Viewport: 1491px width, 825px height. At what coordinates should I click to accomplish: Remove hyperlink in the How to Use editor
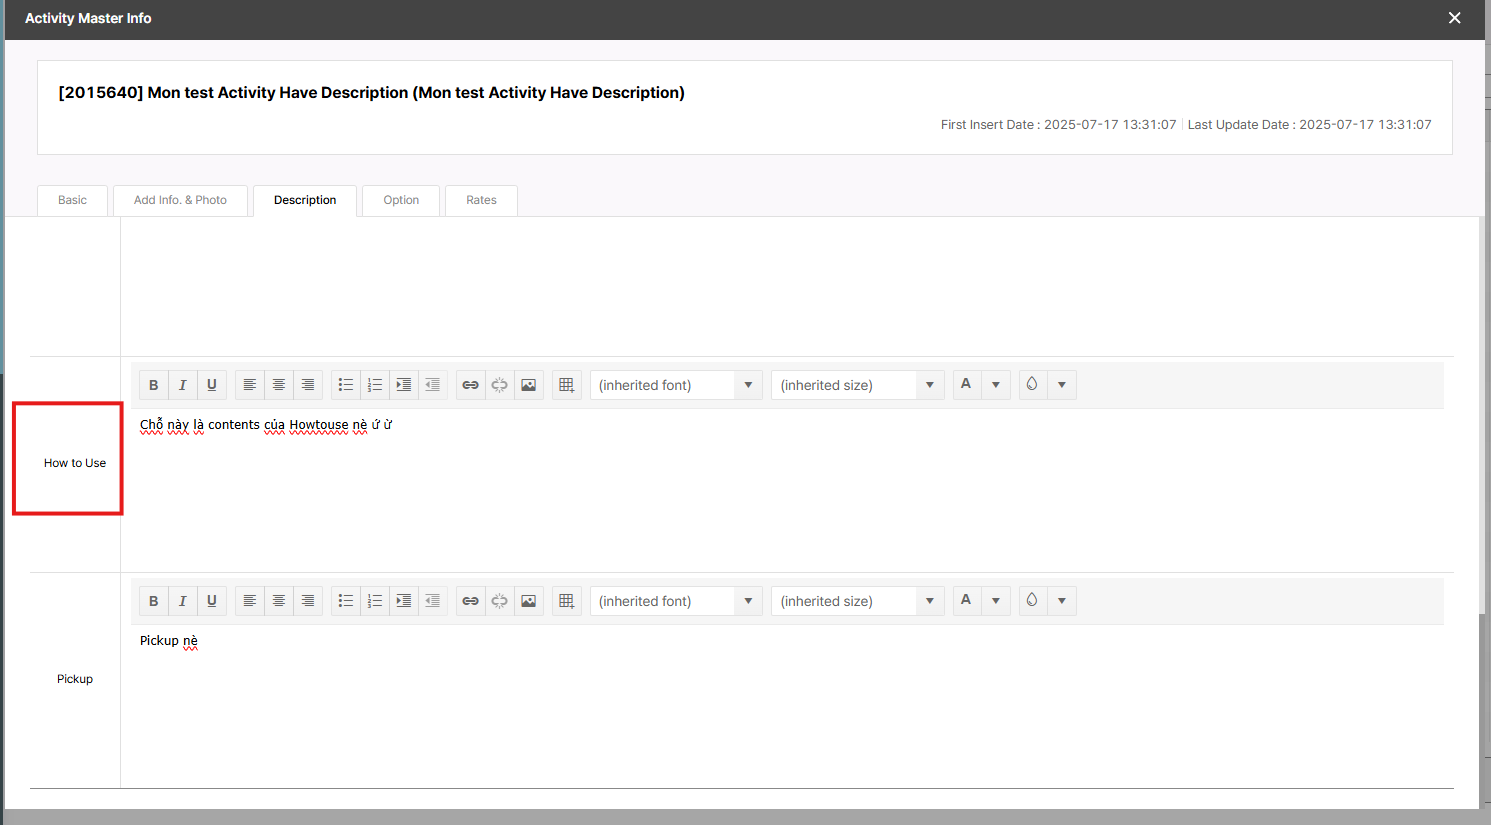499,385
